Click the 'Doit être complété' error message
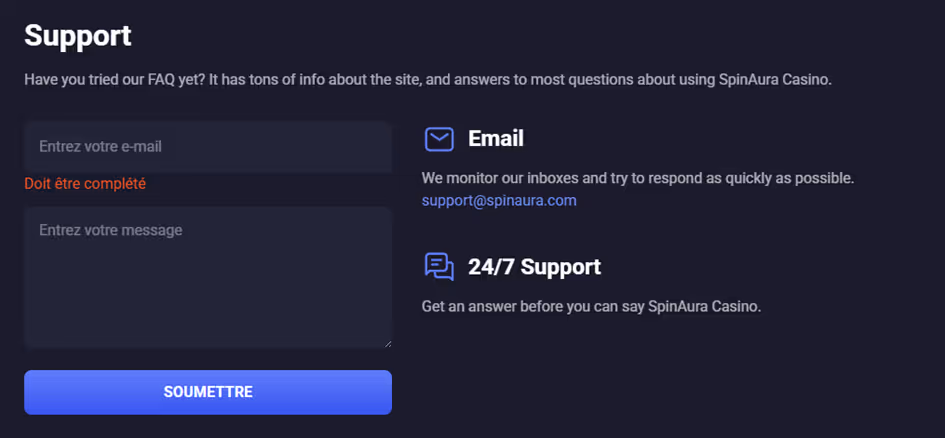 [x=85, y=184]
